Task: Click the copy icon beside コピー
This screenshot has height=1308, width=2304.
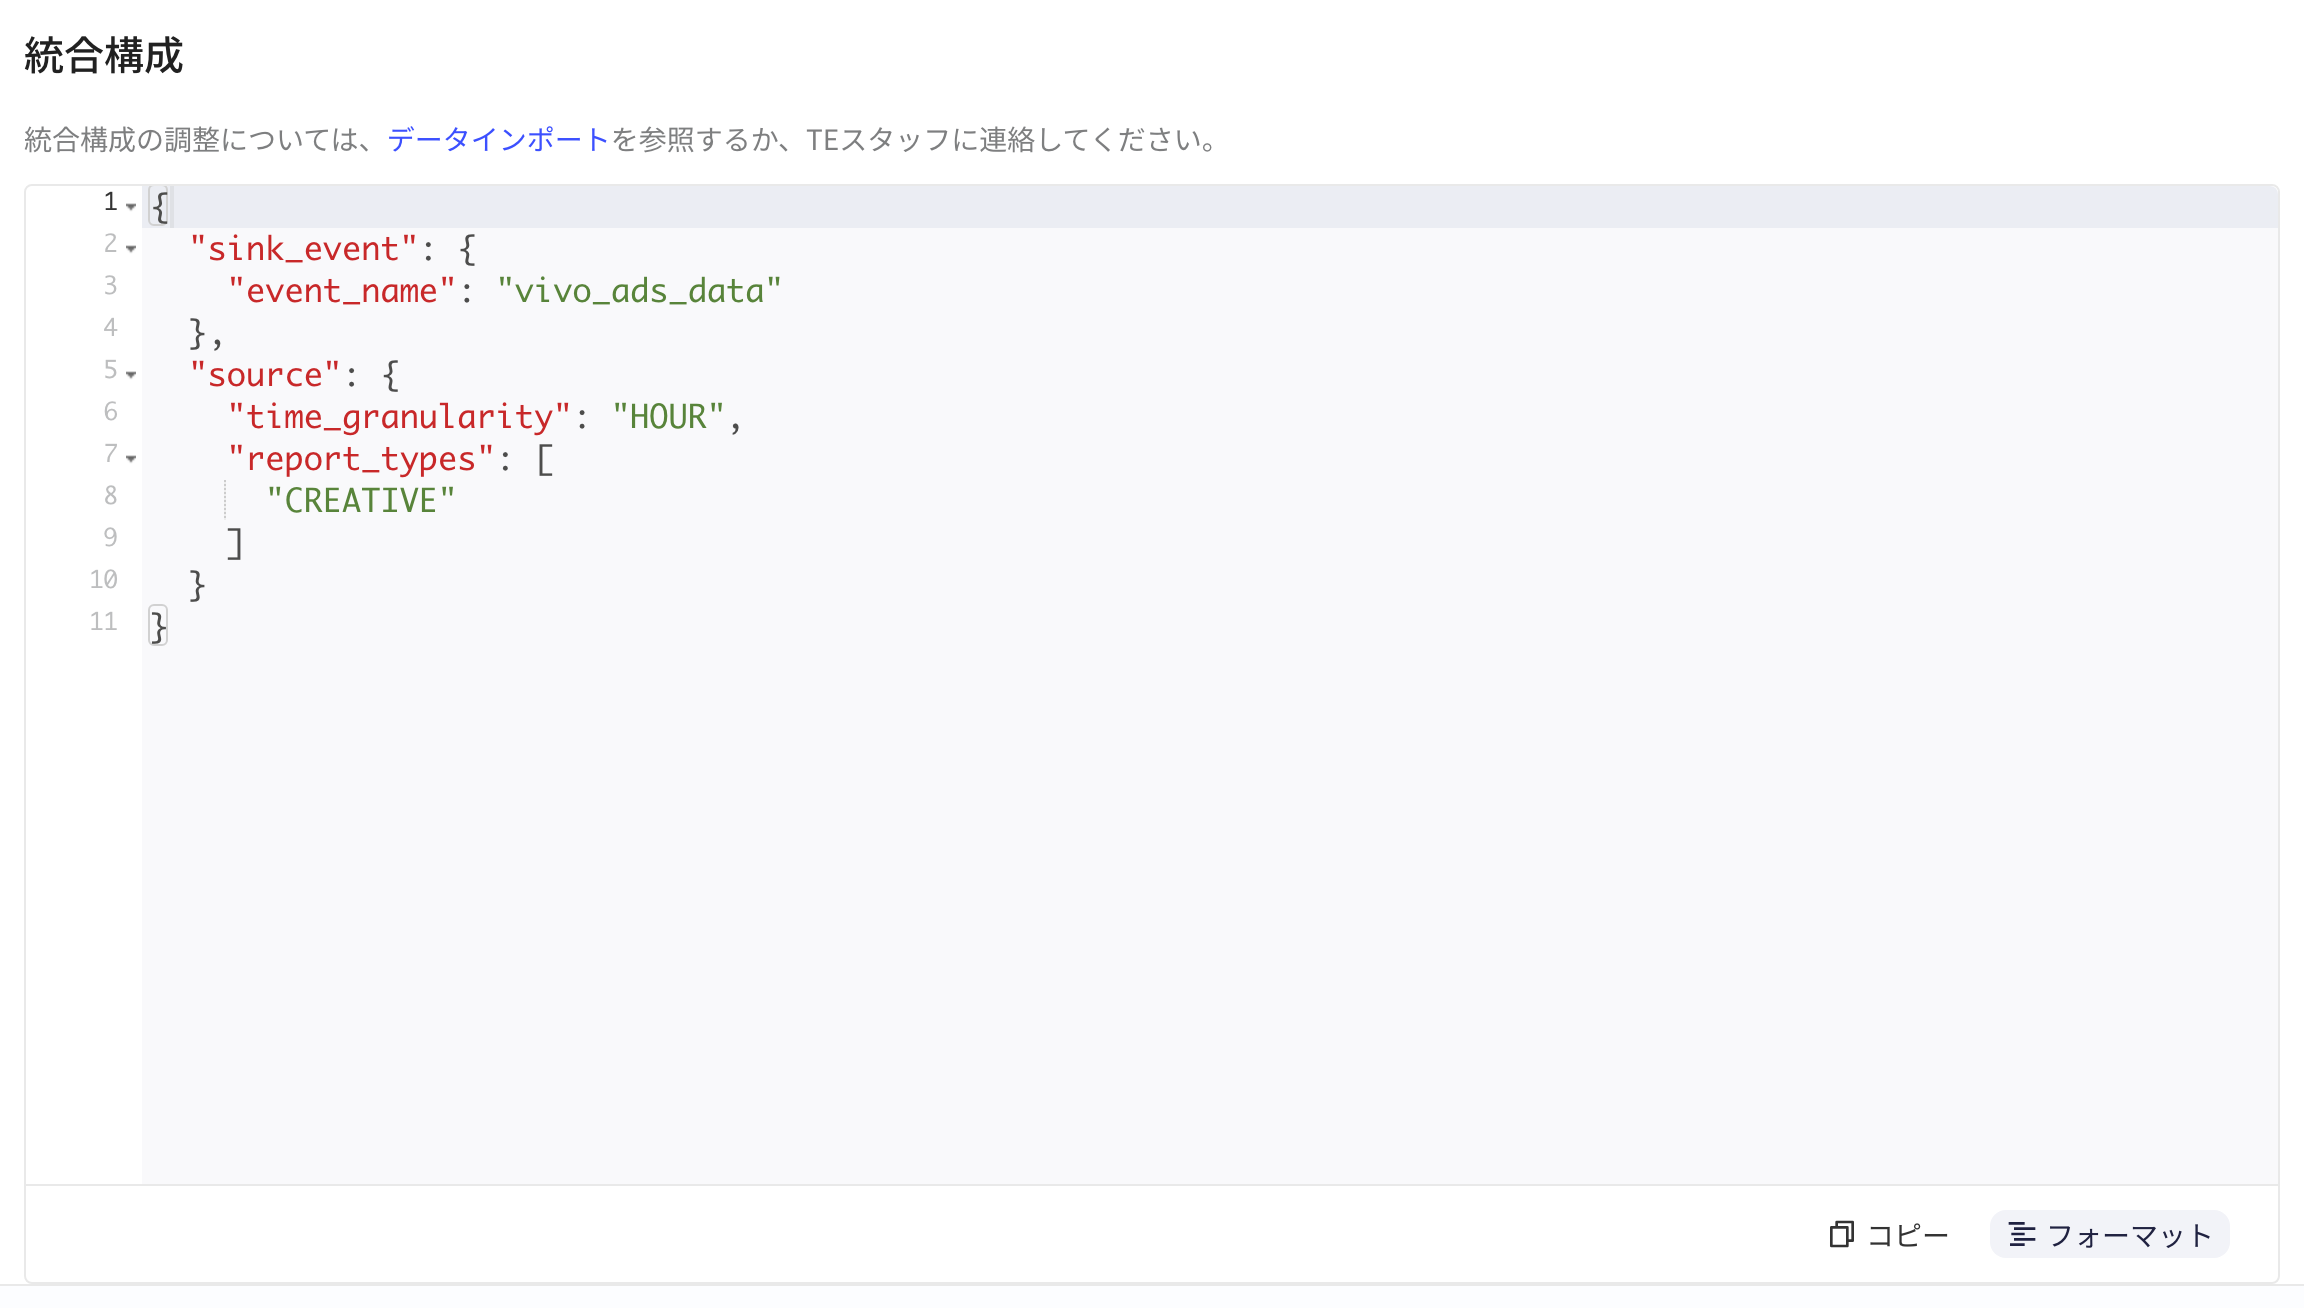Action: click(1841, 1235)
